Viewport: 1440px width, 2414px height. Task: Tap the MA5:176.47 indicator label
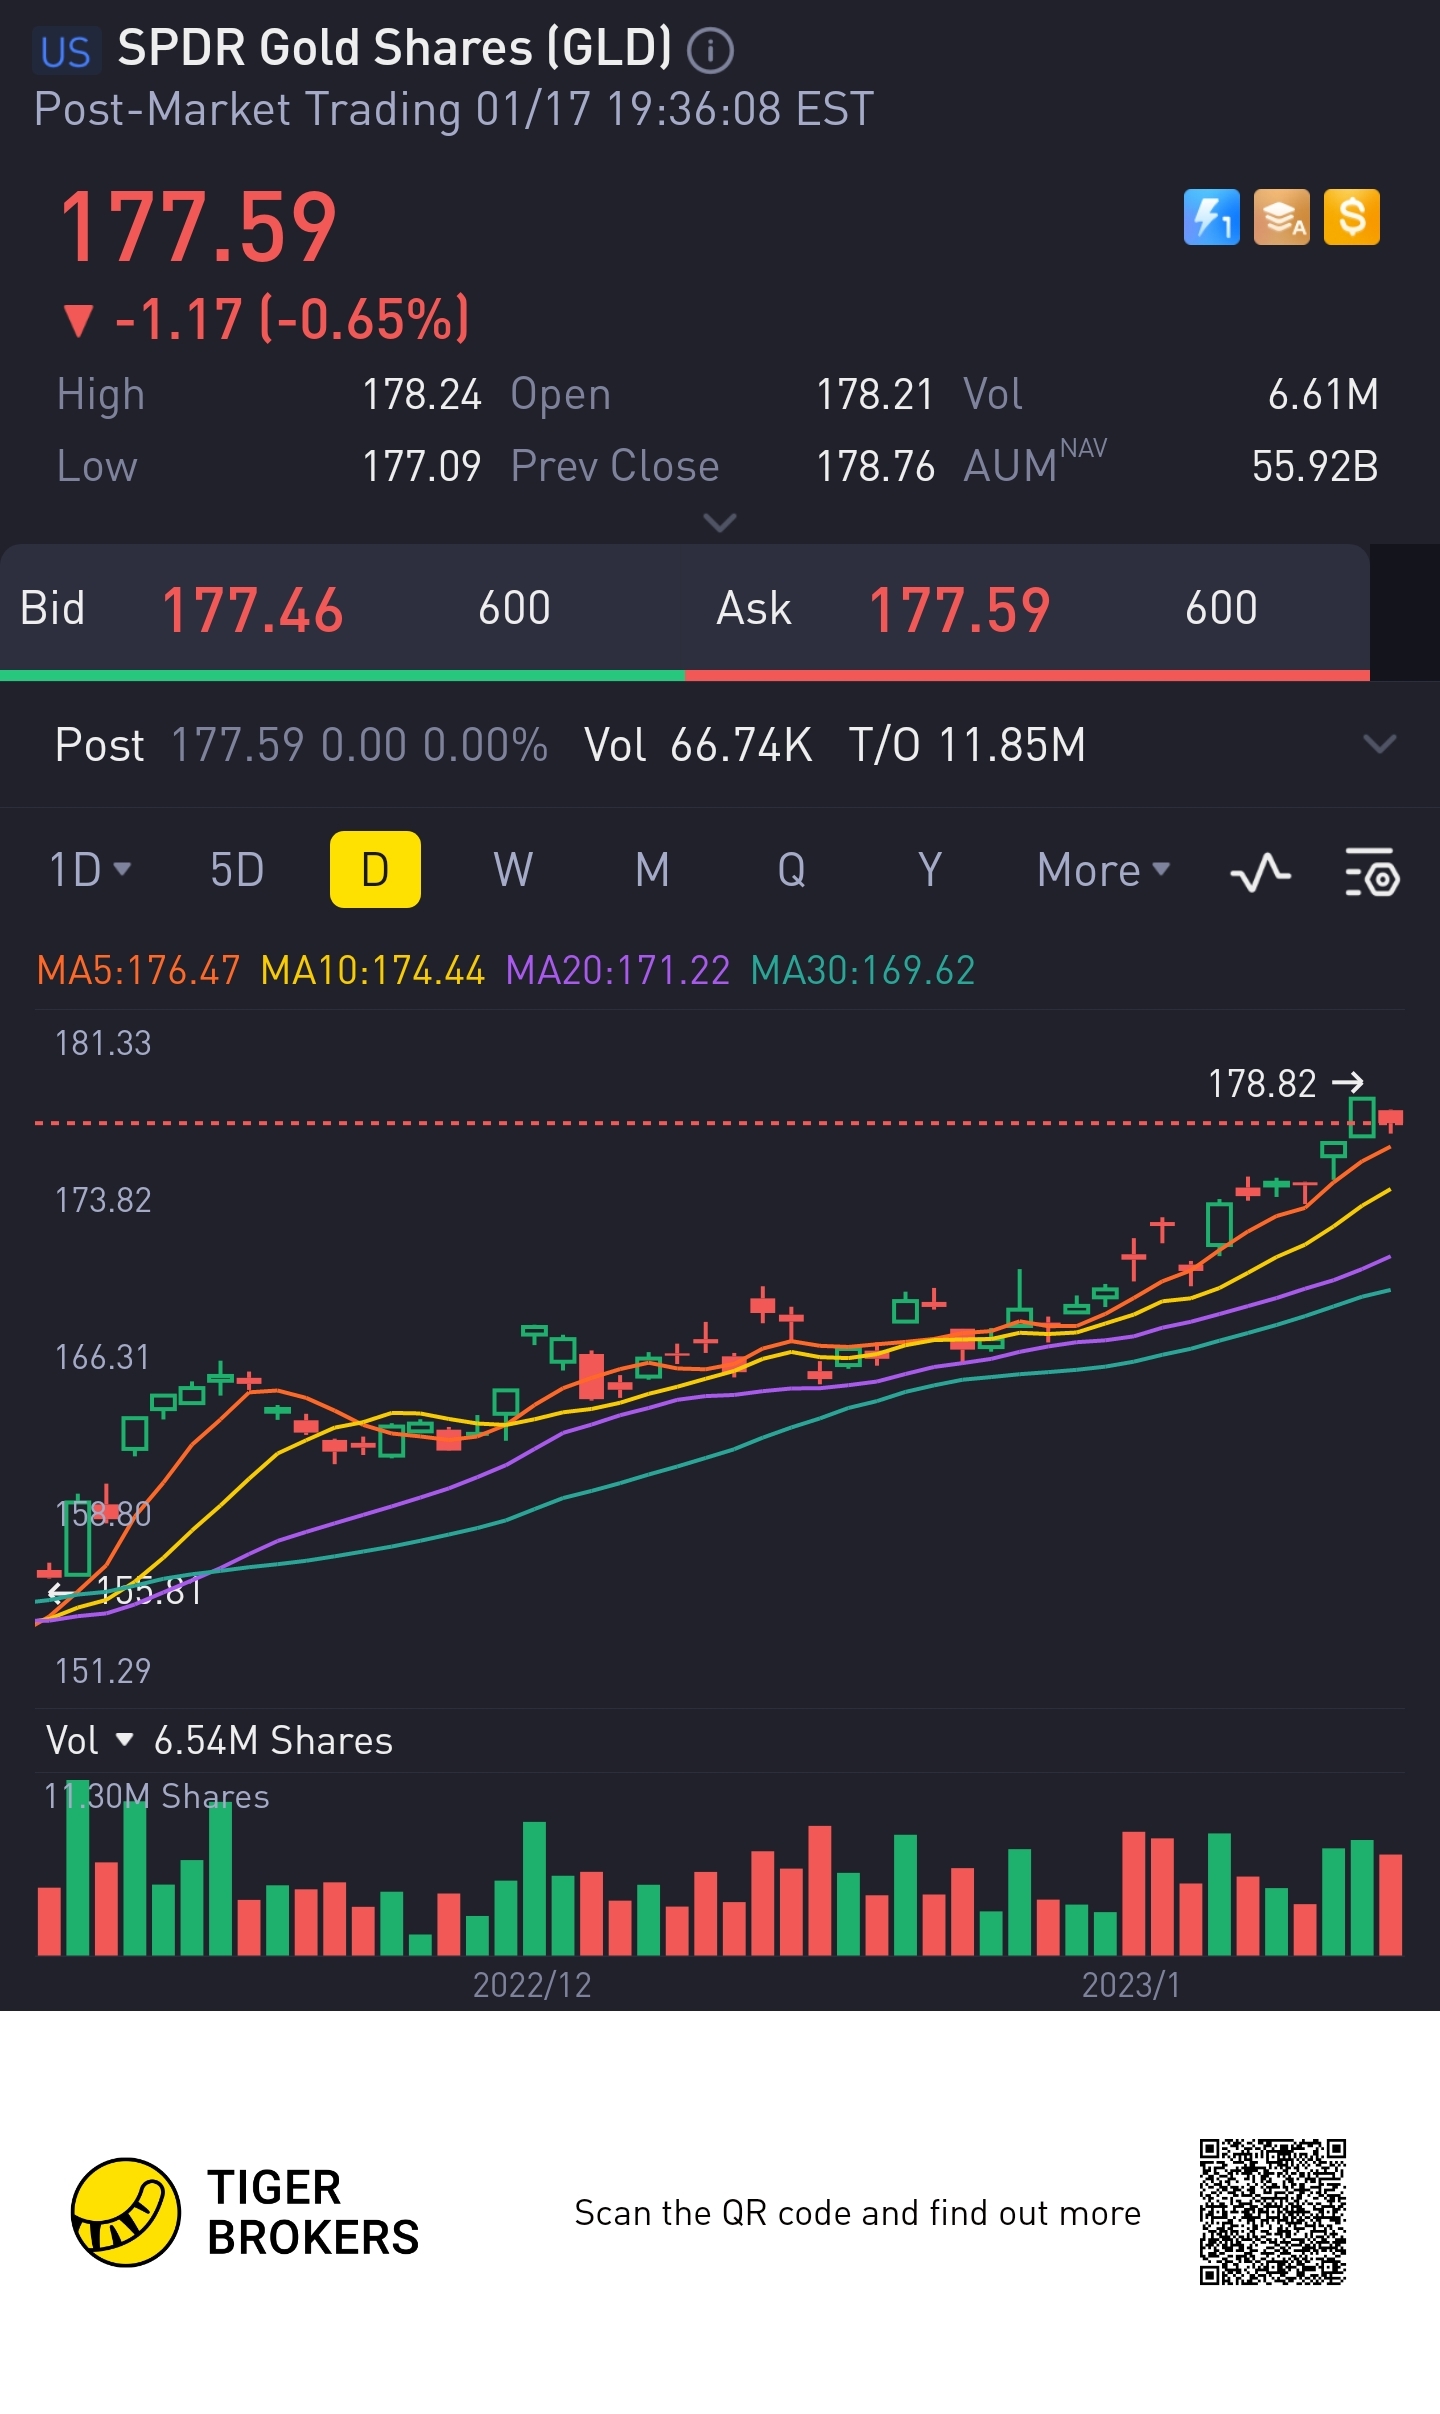coord(138,970)
